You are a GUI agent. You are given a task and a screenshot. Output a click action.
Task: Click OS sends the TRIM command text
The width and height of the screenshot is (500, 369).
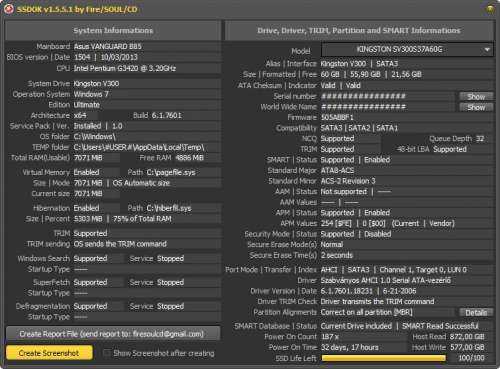pyautogui.click(x=120, y=244)
